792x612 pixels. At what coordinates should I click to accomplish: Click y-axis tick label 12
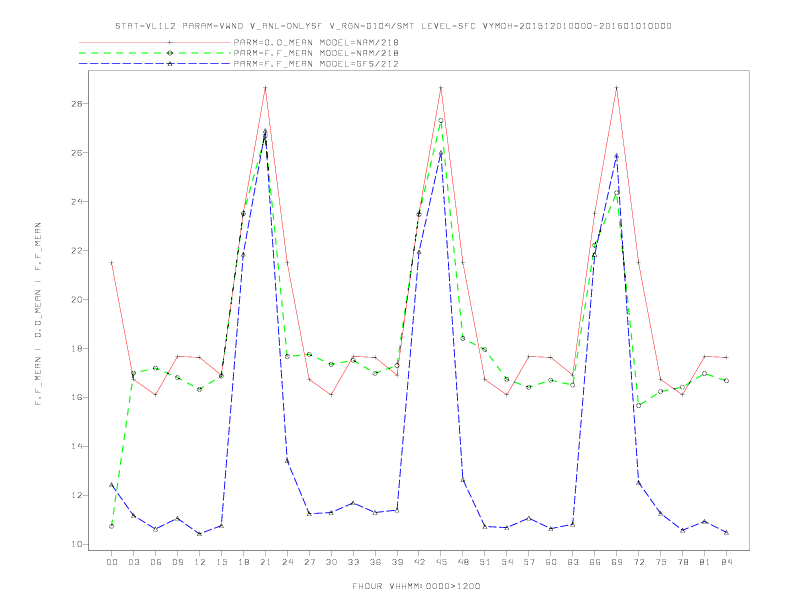[x=77, y=495]
